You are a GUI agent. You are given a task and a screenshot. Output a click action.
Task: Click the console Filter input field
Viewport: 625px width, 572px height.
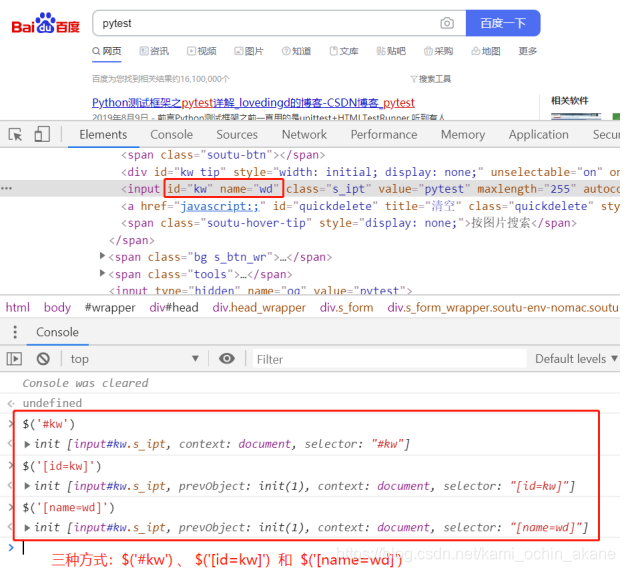pyautogui.click(x=389, y=359)
